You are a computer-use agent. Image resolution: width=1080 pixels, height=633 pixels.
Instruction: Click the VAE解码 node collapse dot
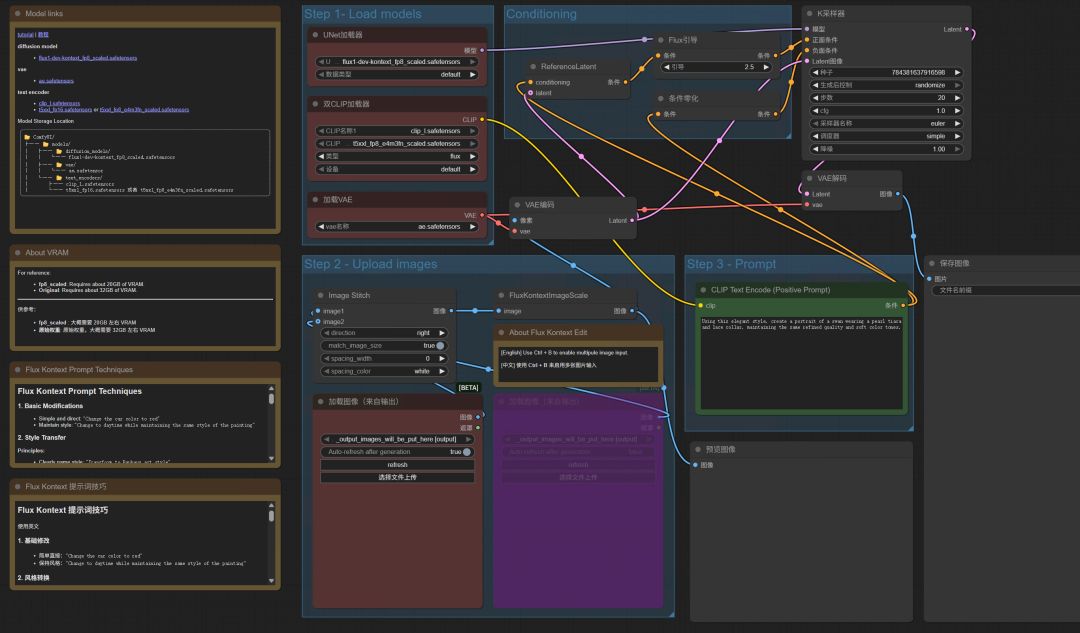[x=810, y=178]
